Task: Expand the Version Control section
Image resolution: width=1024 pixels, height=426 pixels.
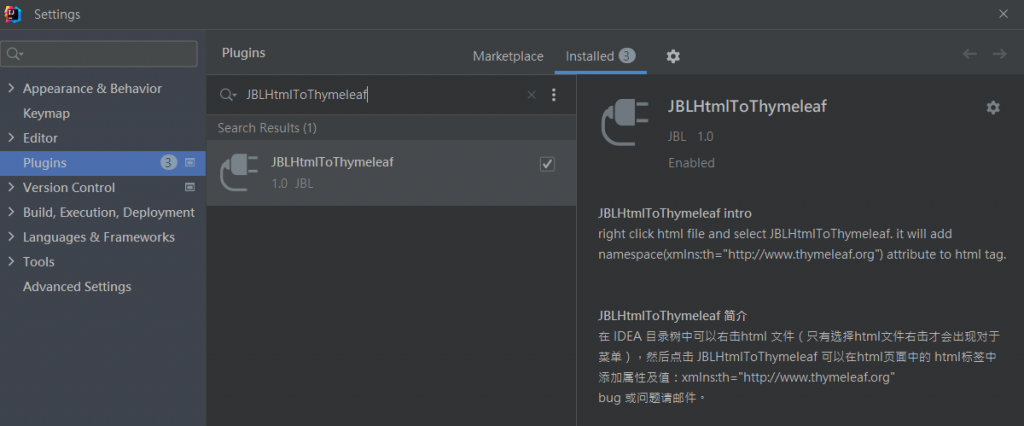Action: click(x=10, y=188)
